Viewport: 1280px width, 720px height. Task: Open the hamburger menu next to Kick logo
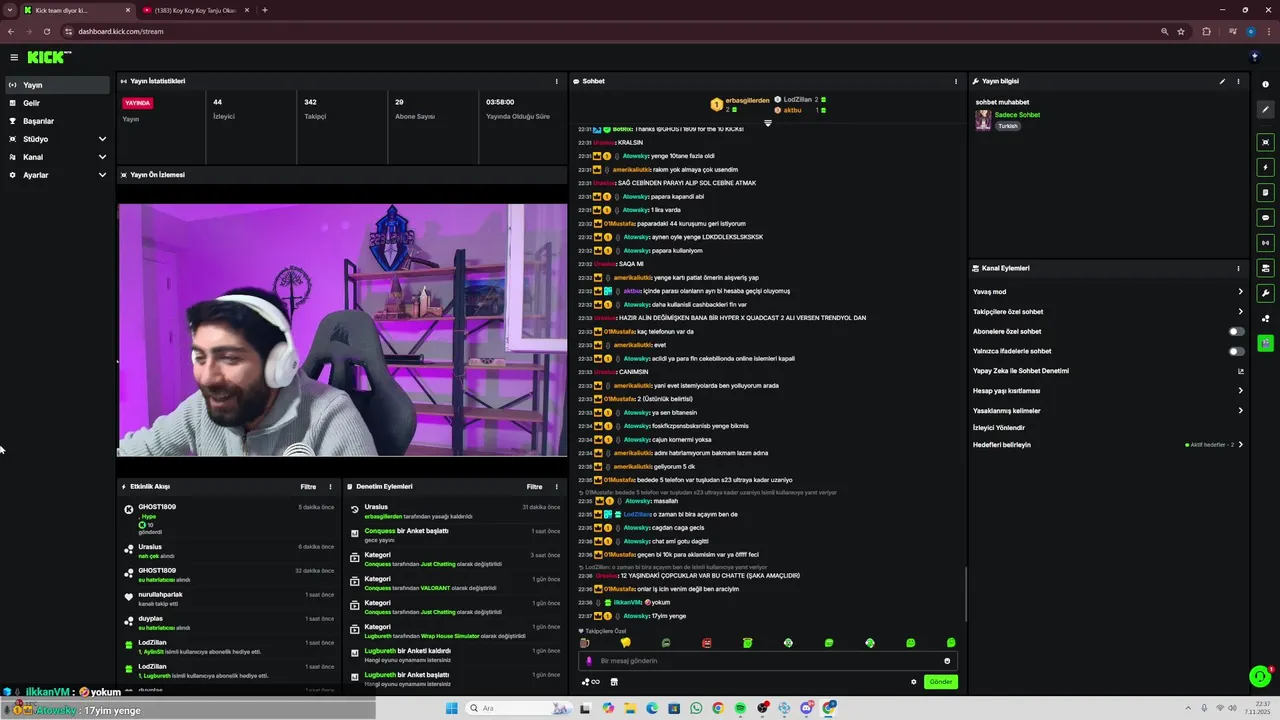[14, 57]
